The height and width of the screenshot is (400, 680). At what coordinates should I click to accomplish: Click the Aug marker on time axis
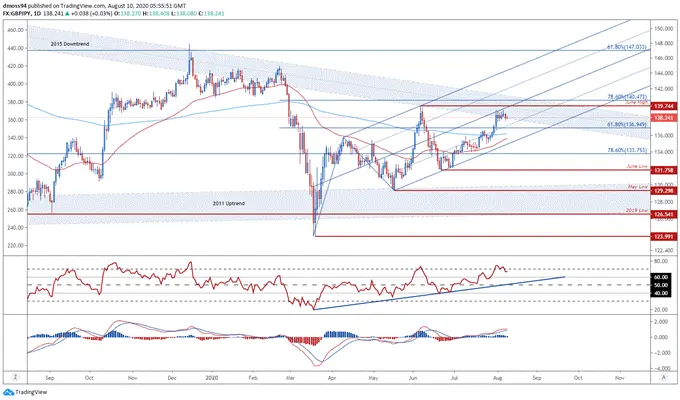(x=497, y=378)
